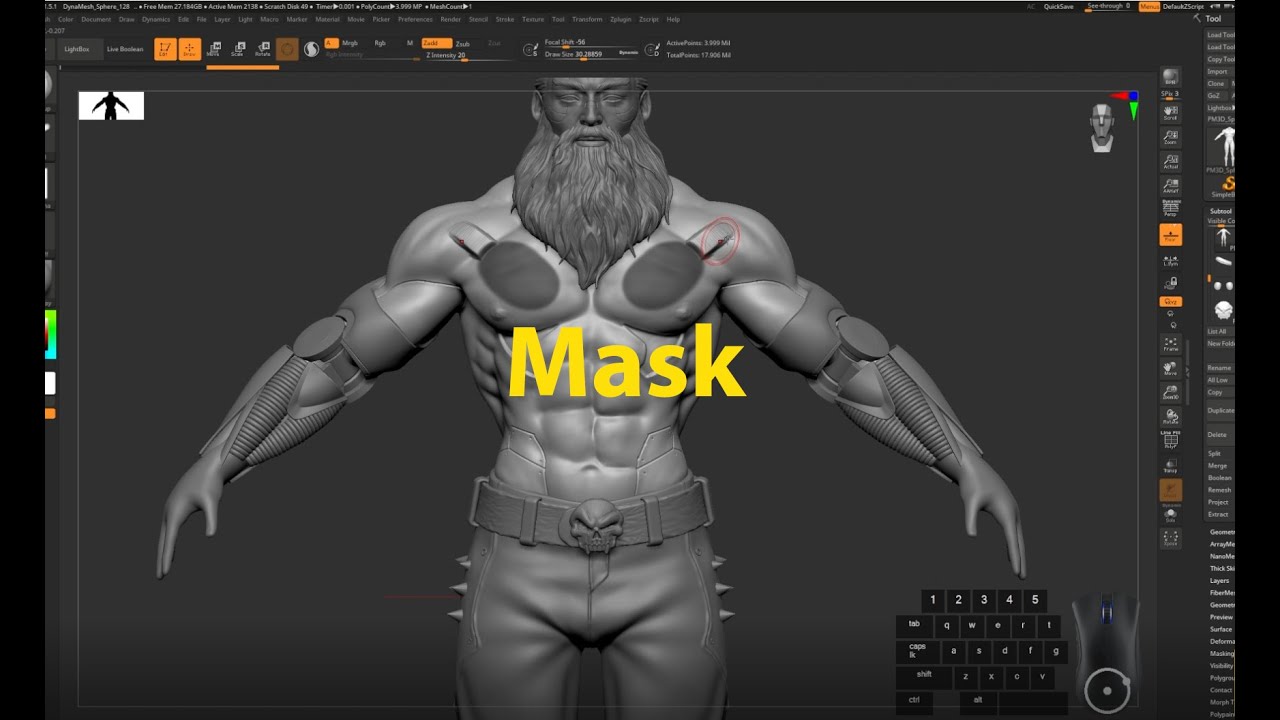Open the Document menu
The height and width of the screenshot is (720, 1280).
click(x=96, y=19)
